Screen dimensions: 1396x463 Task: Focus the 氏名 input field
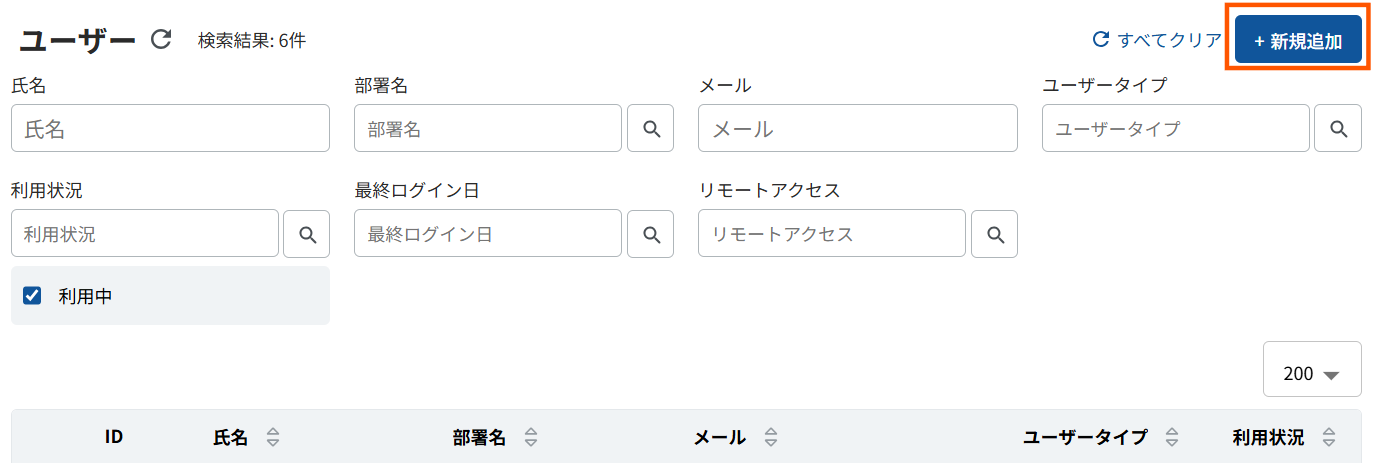[170, 128]
